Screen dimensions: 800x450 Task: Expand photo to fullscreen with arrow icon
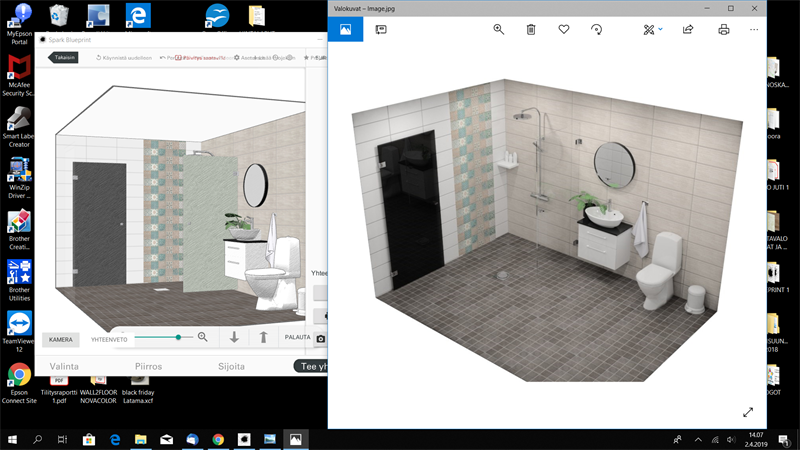pos(748,412)
